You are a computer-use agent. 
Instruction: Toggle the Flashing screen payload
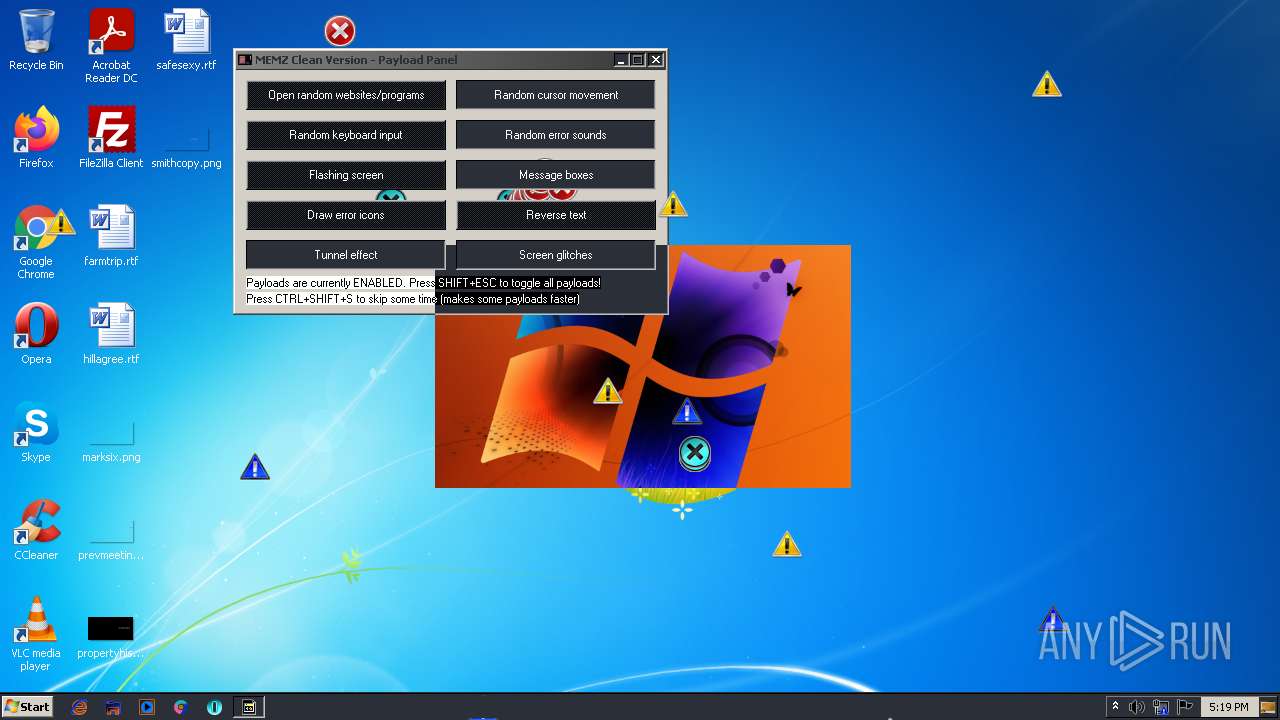coord(346,175)
